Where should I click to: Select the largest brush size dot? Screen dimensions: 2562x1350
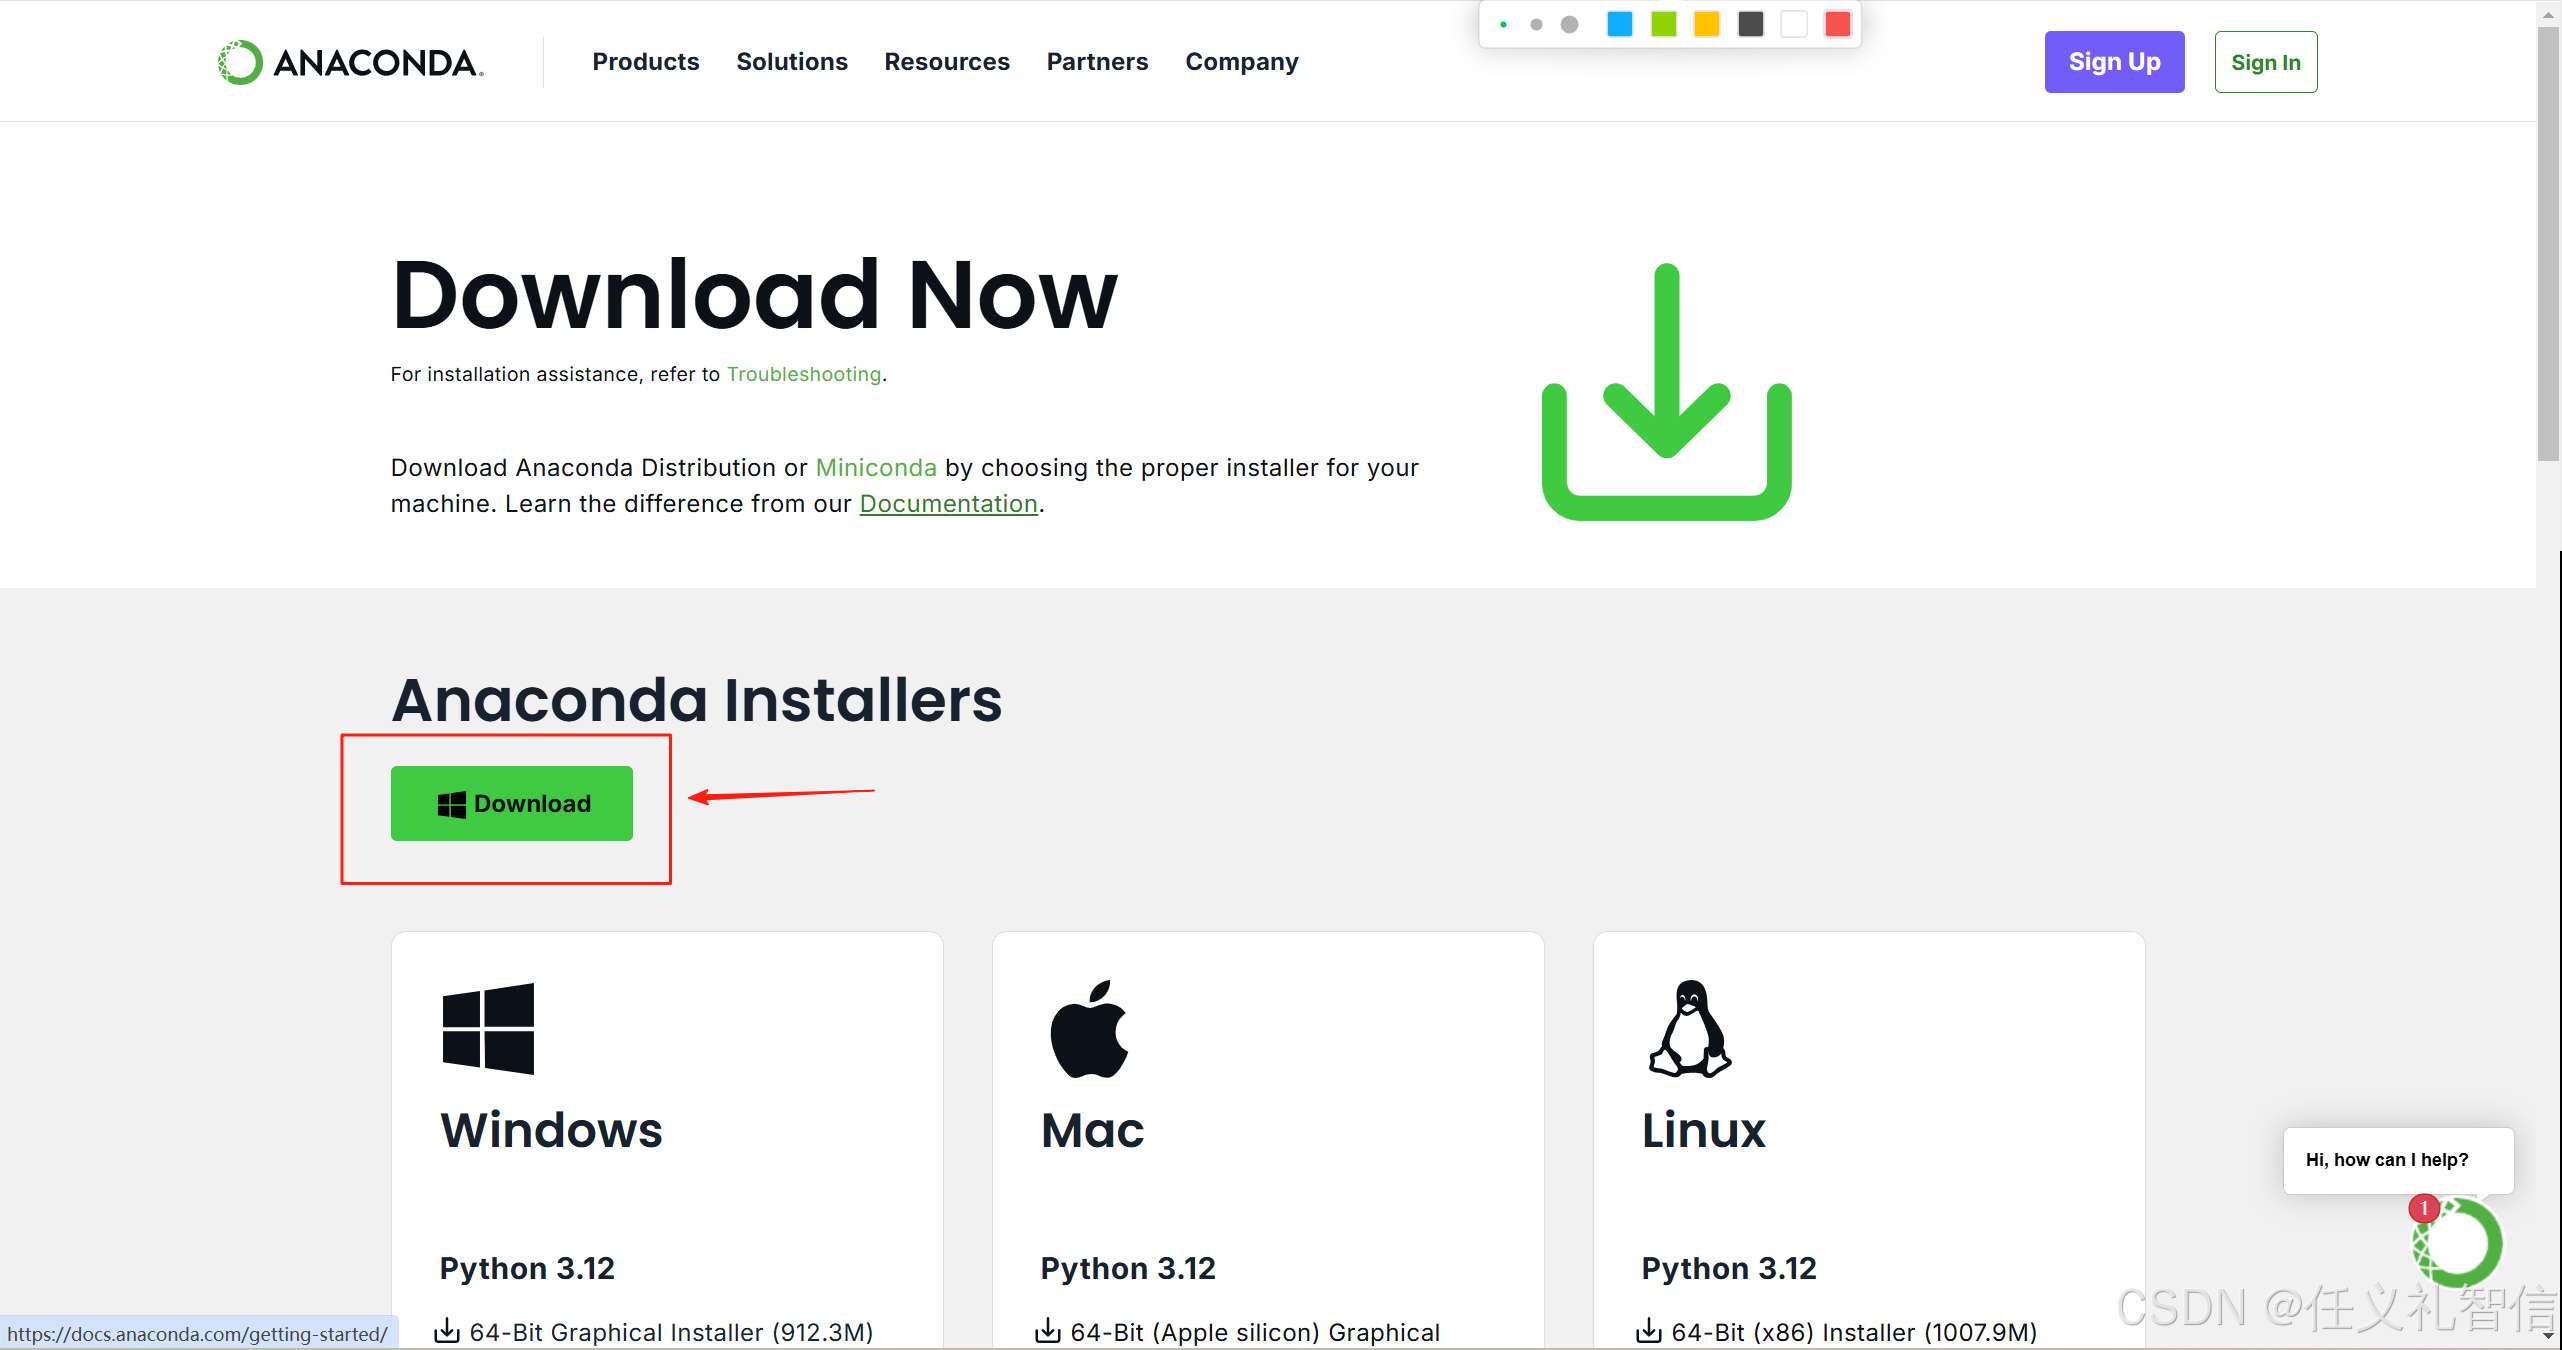(1569, 24)
